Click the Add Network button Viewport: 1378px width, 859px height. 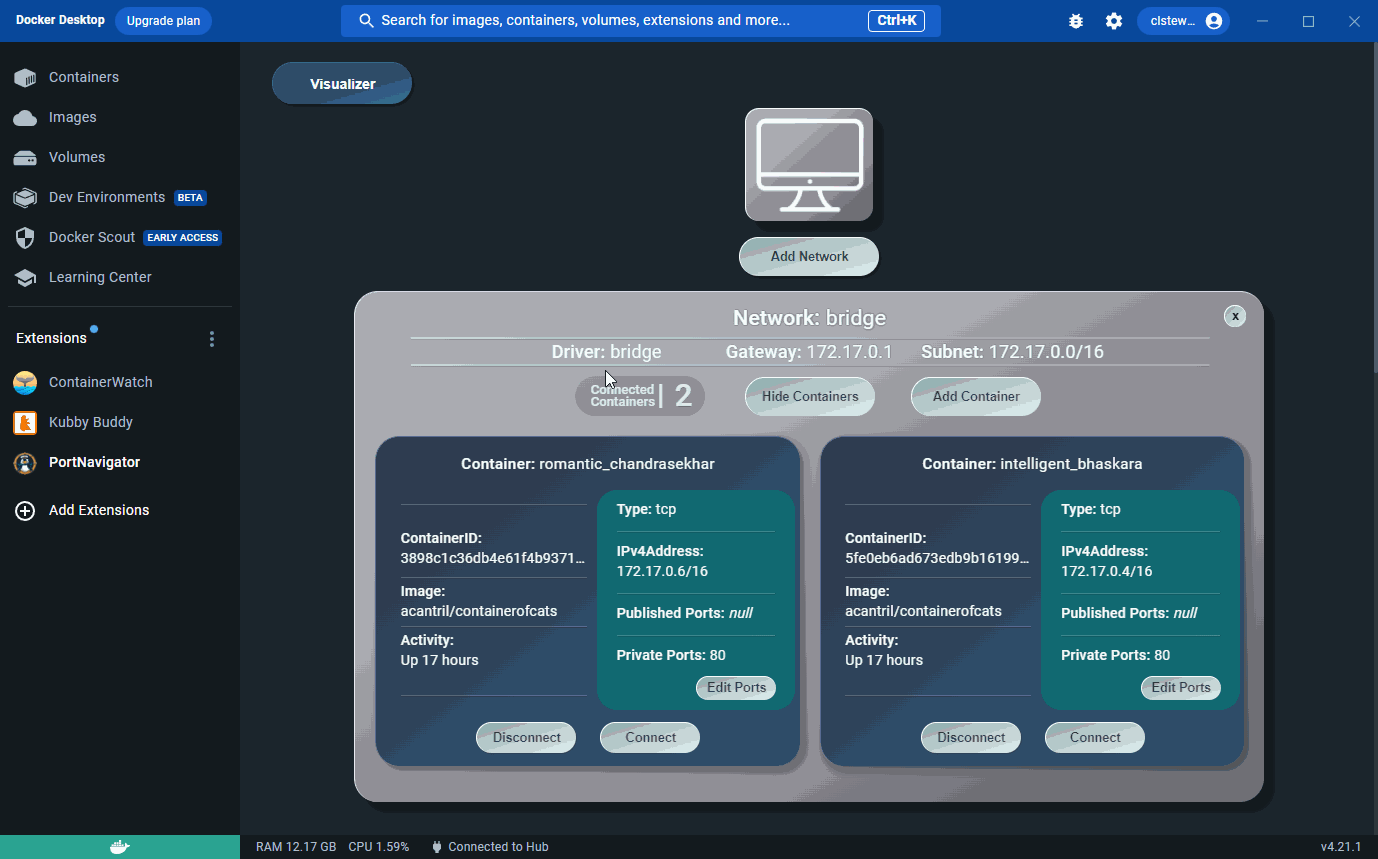pyautogui.click(x=809, y=257)
